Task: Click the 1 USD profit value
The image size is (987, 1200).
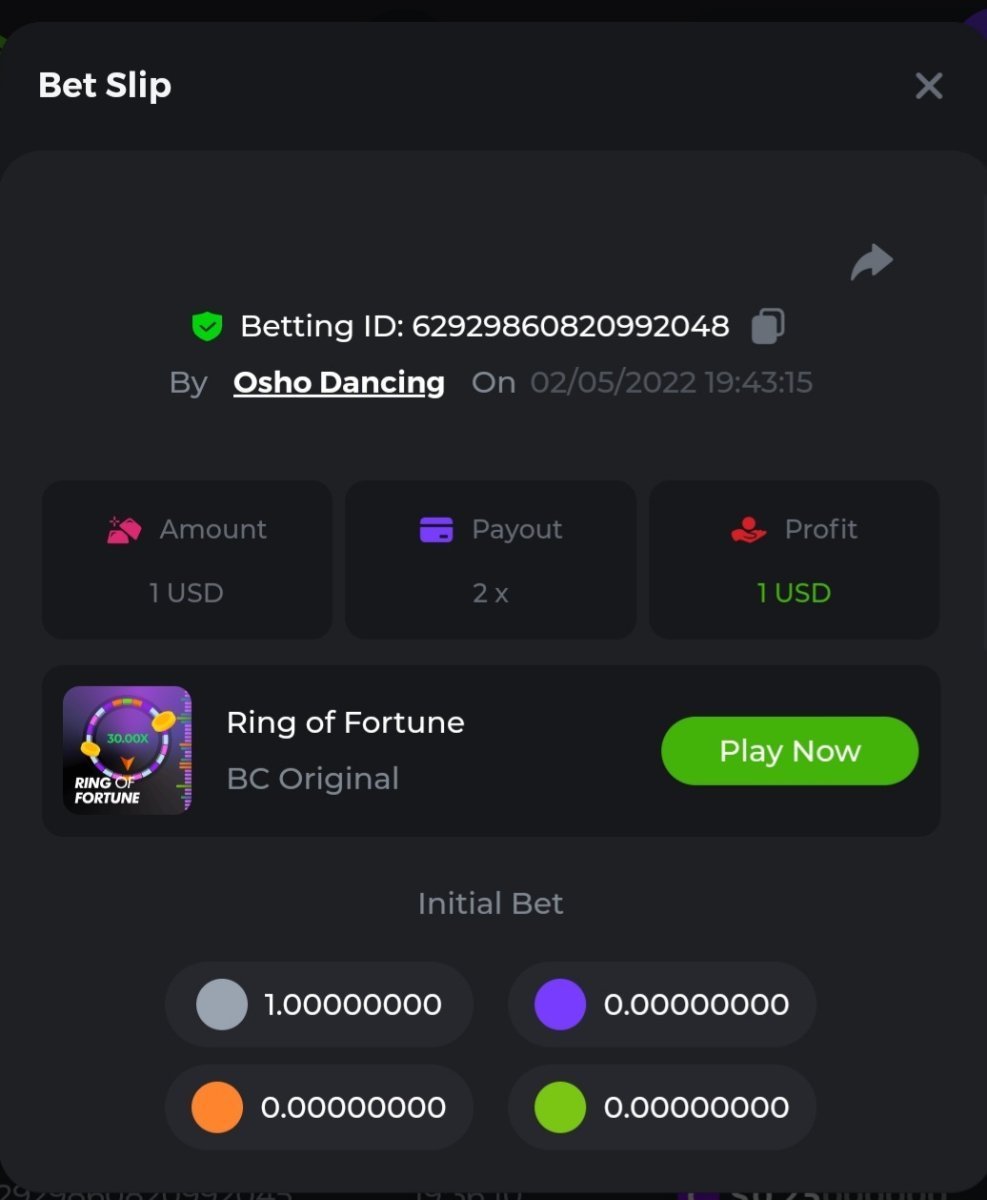Action: tap(794, 593)
